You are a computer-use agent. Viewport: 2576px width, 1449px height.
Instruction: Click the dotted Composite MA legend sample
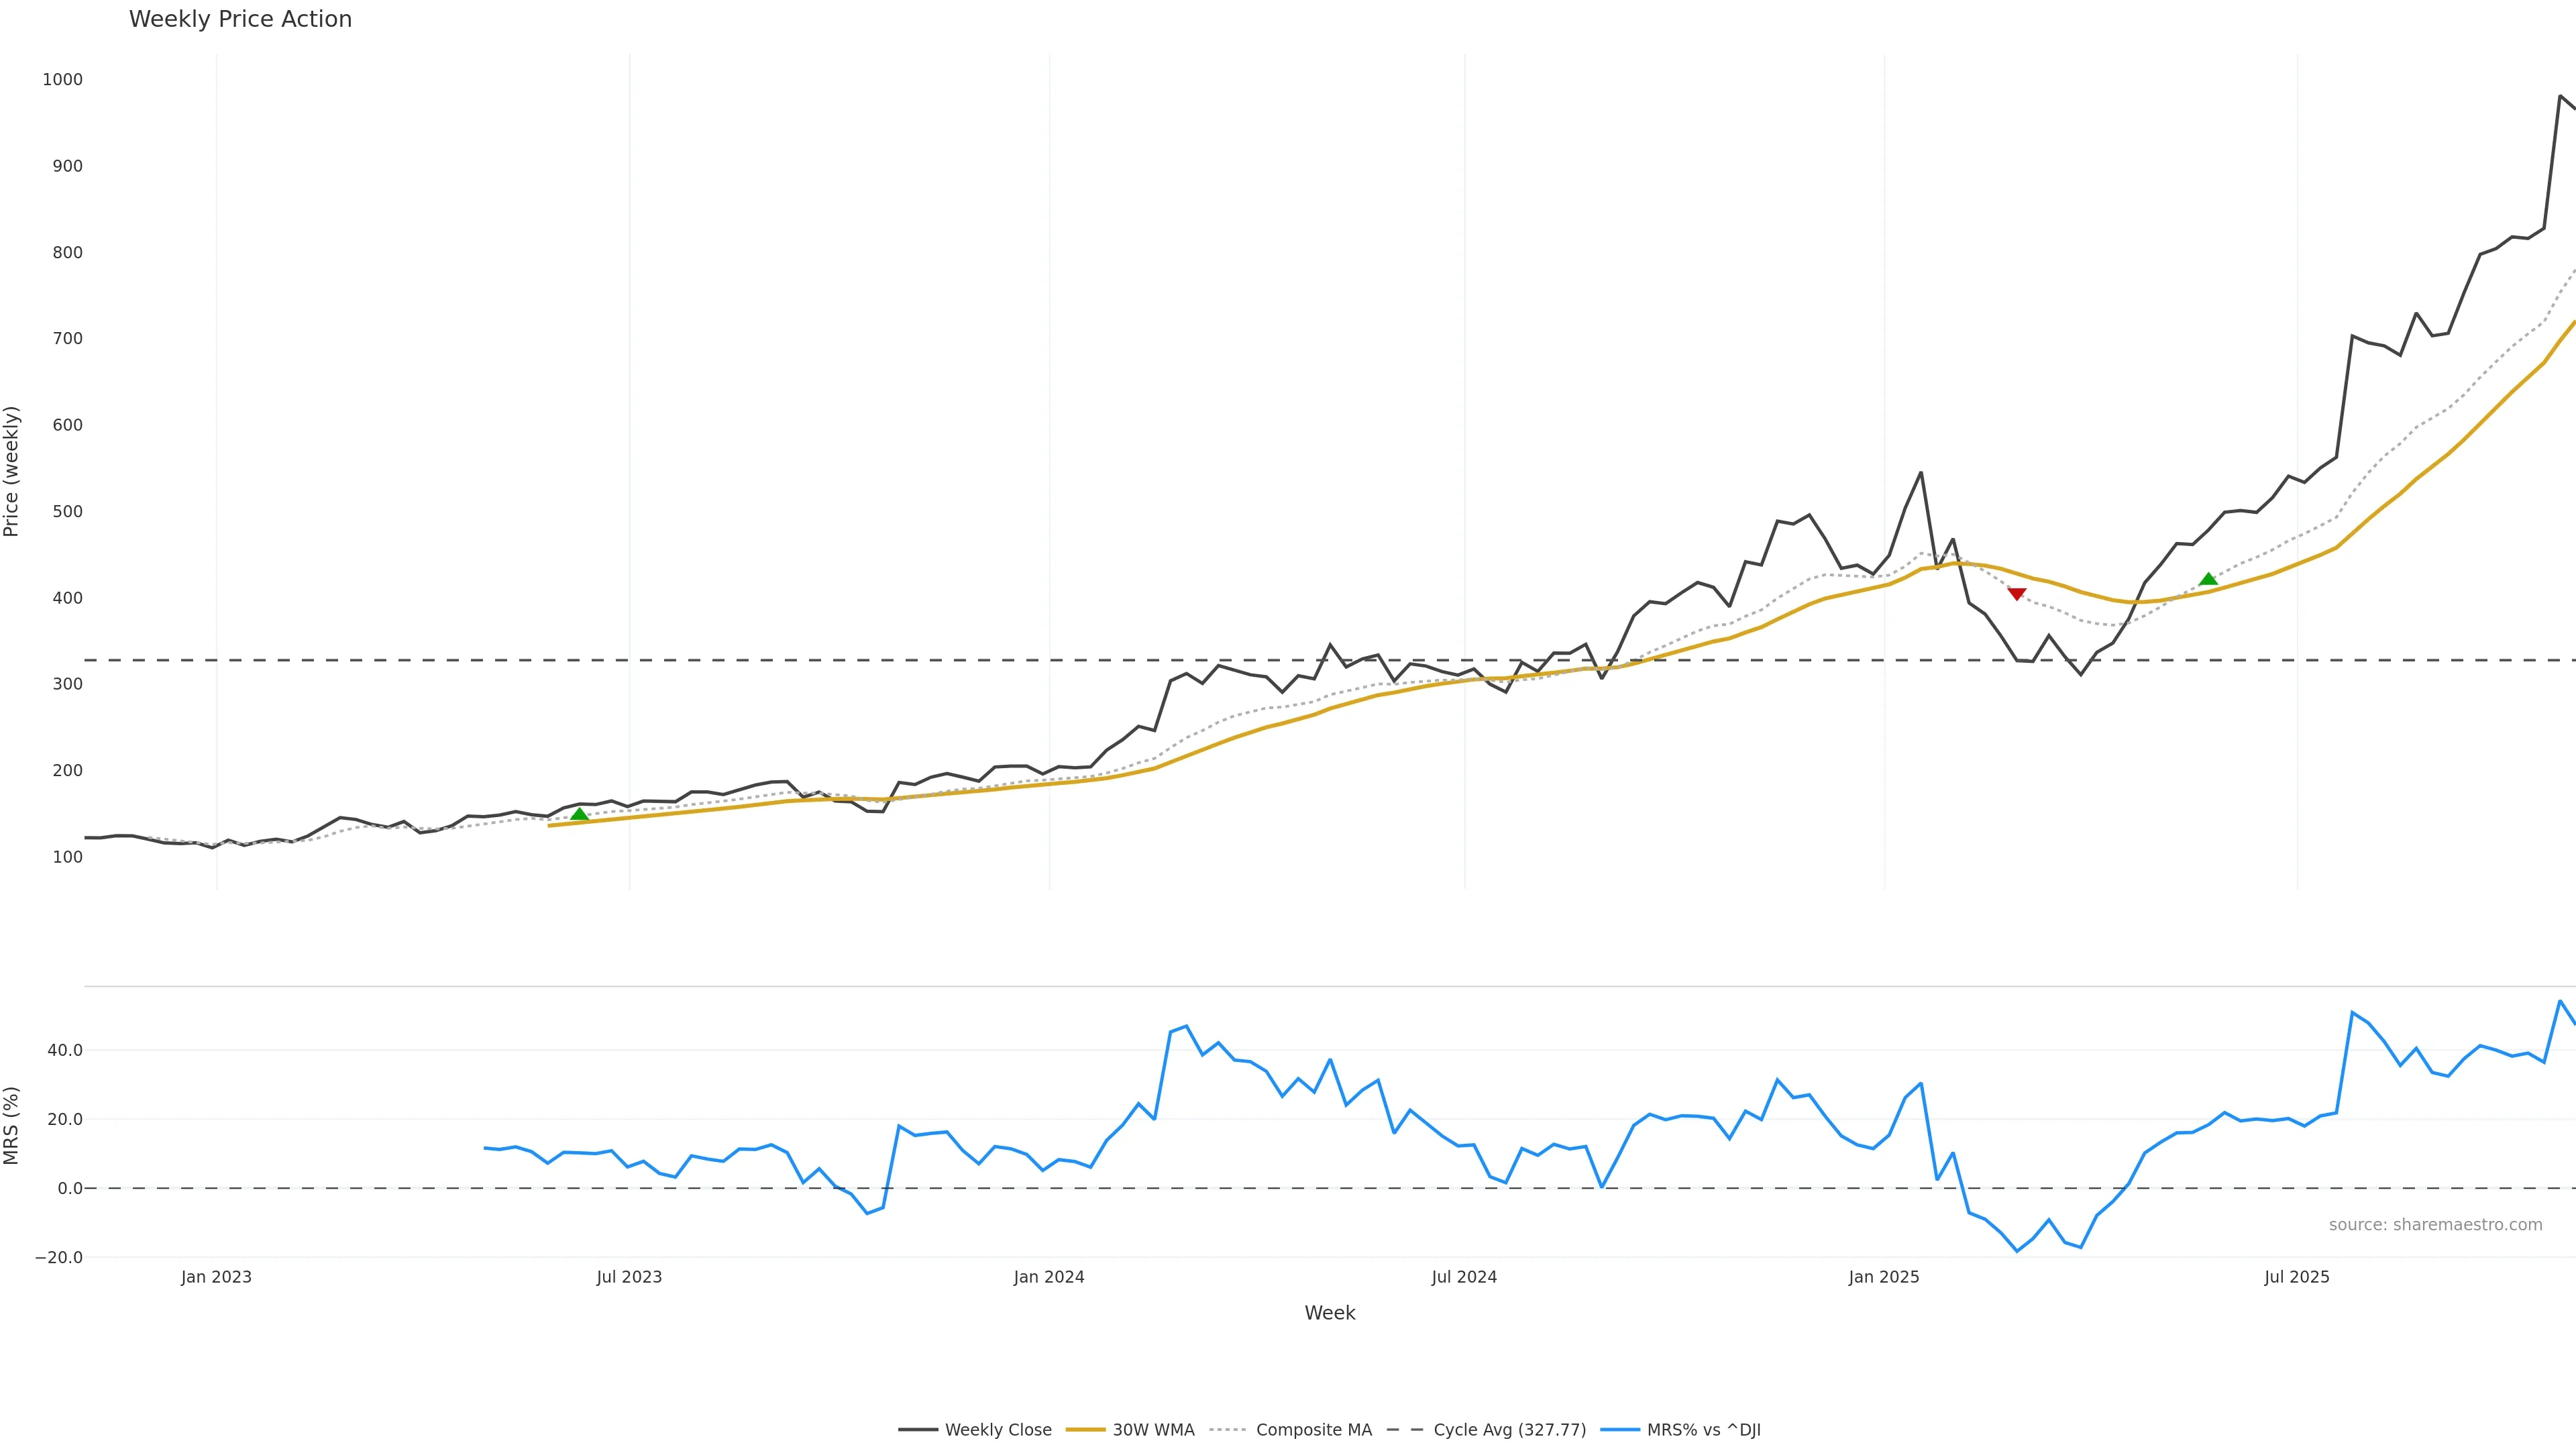1227,1430
